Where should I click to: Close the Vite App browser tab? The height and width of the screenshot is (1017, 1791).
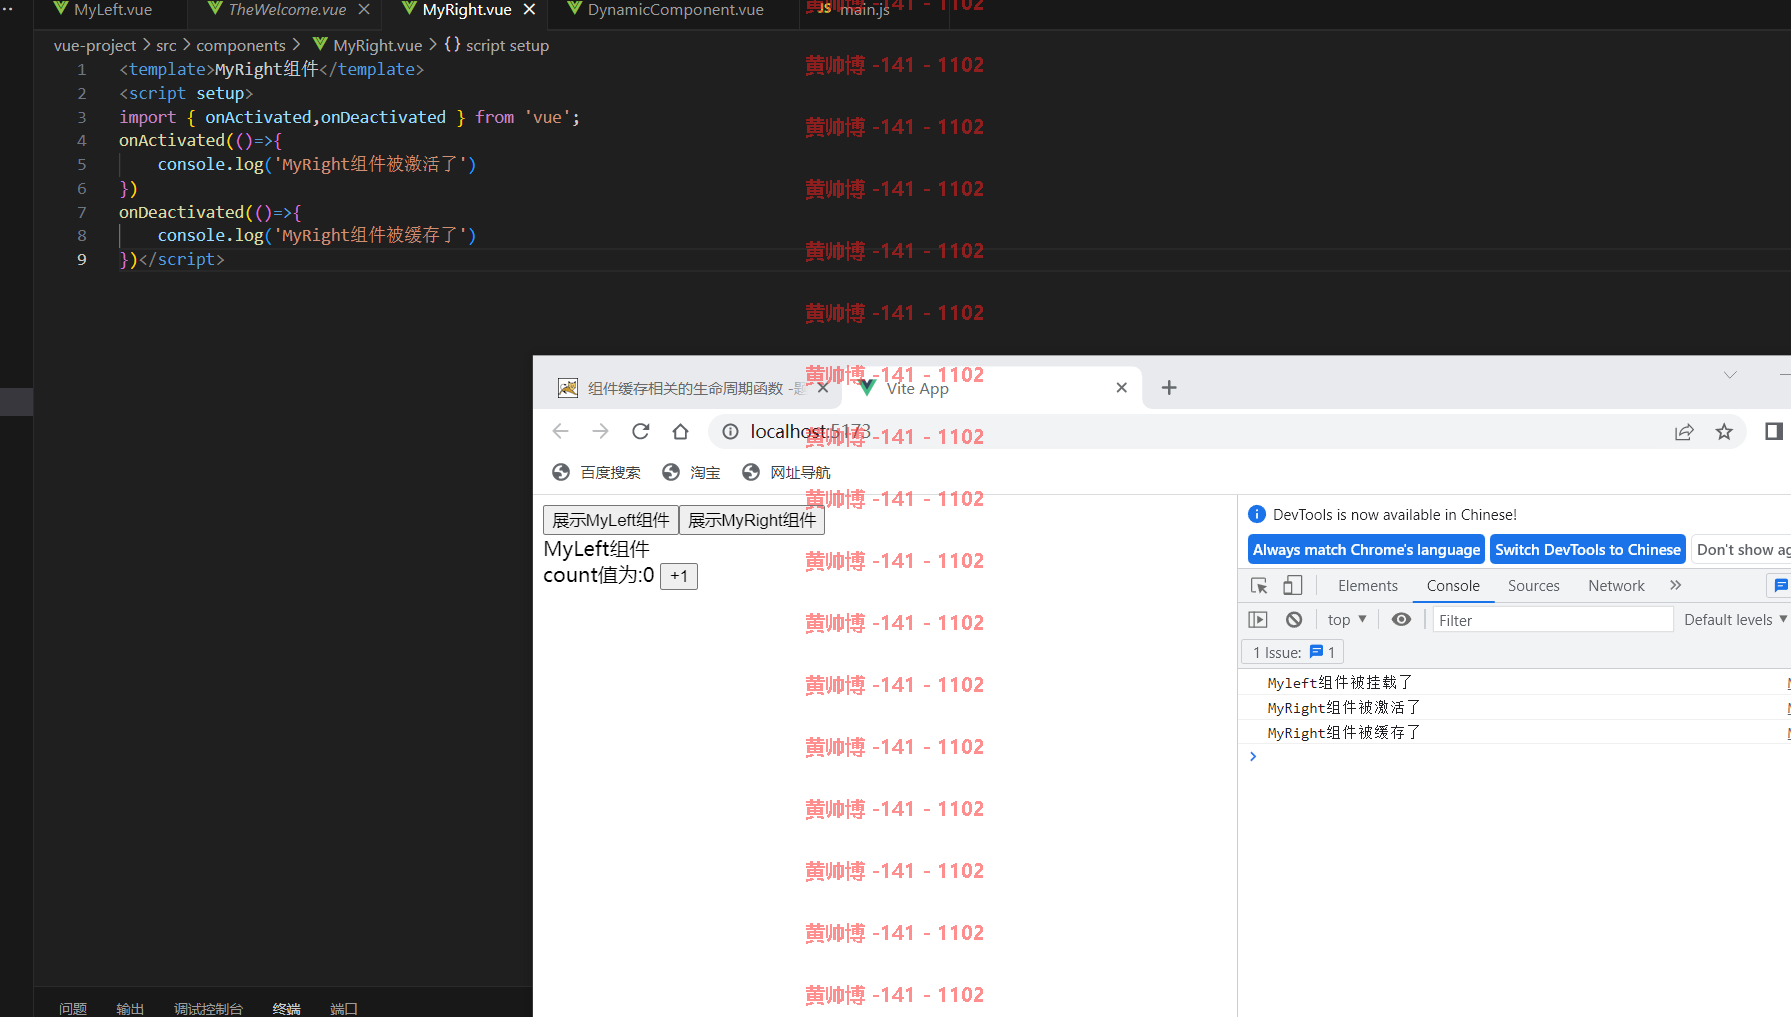point(1122,387)
